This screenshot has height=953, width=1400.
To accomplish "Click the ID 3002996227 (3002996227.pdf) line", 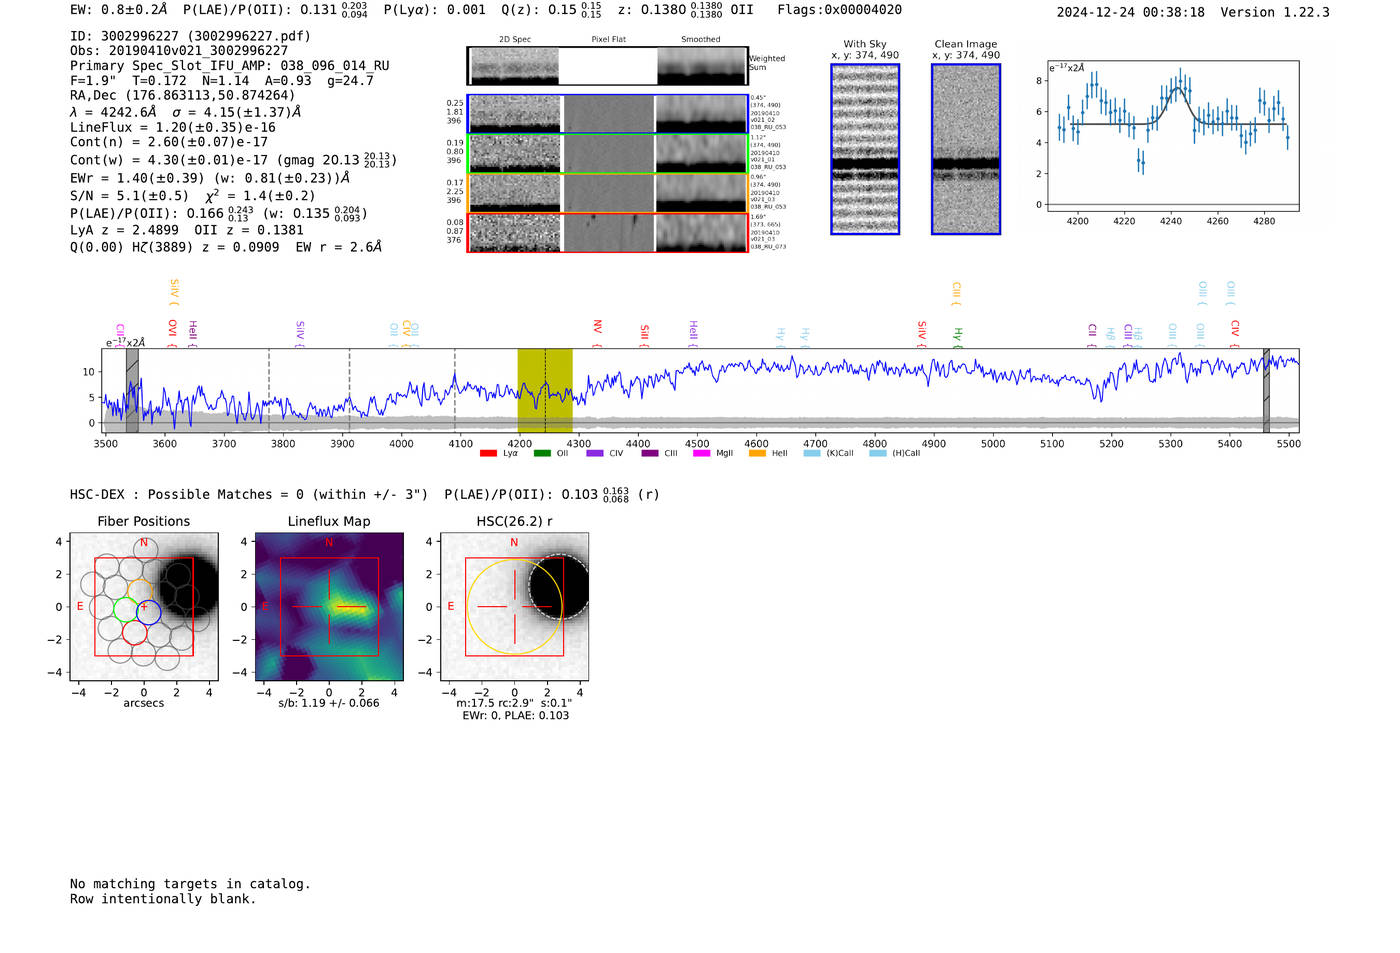I will point(190,36).
